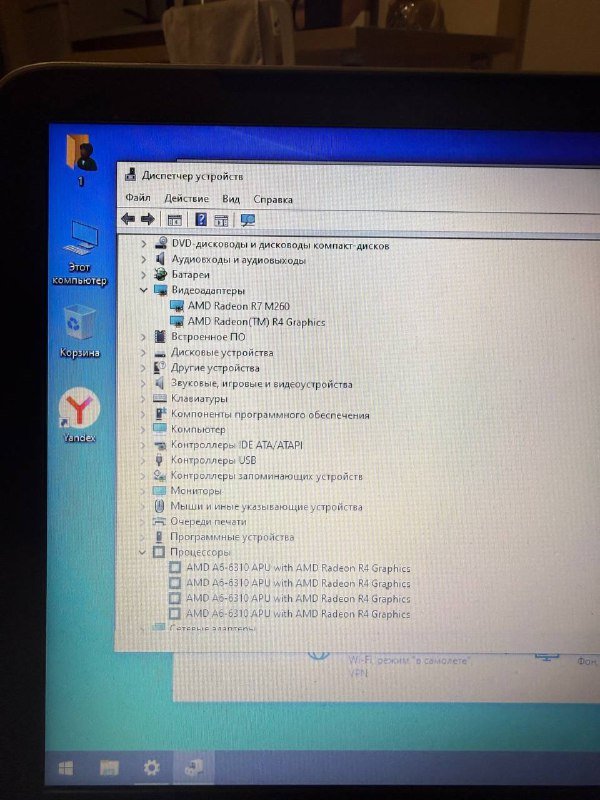Click the Device Manager title bar icon

tap(131, 174)
